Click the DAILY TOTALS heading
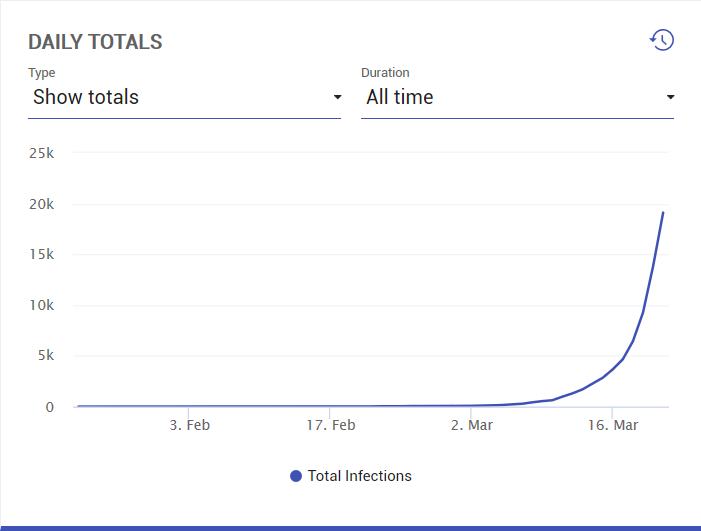The height and width of the screenshot is (531, 701). 95,42
